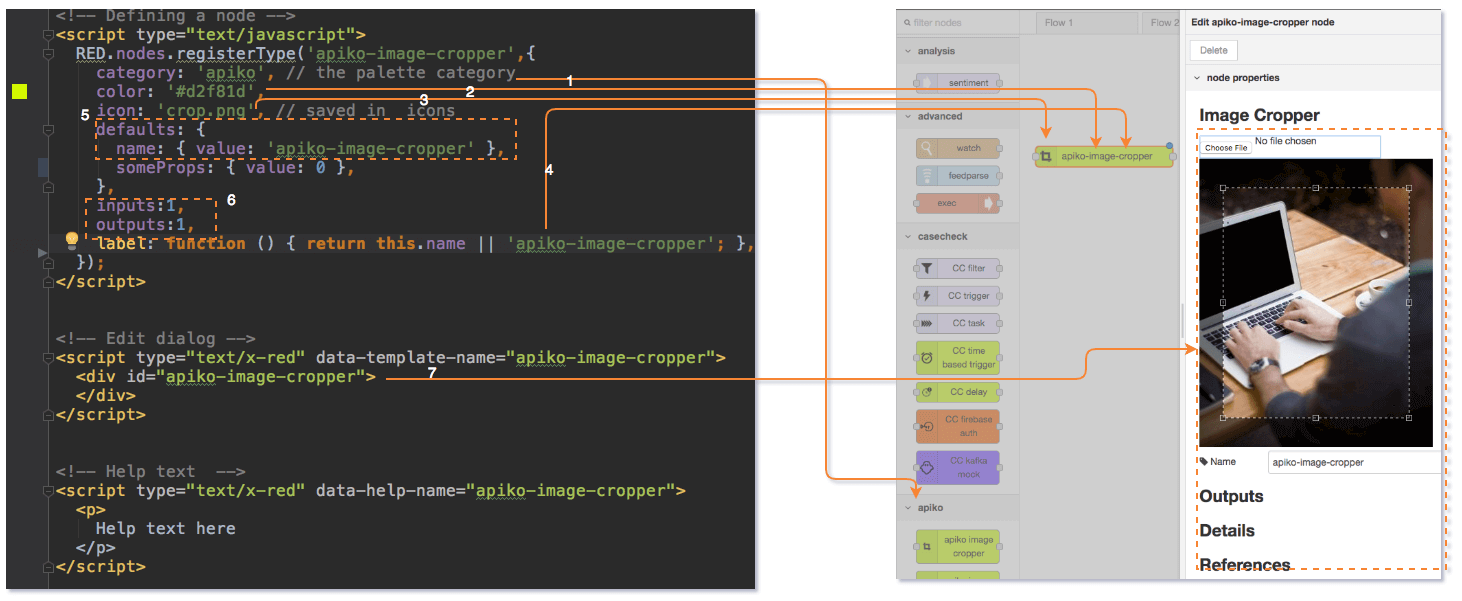Click the CC time based trigger node

point(957,357)
